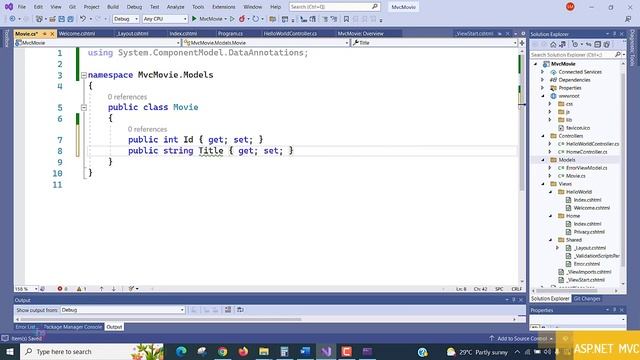Open Microsoft Edge from the taskbar
640x360 pixels.
181,351
